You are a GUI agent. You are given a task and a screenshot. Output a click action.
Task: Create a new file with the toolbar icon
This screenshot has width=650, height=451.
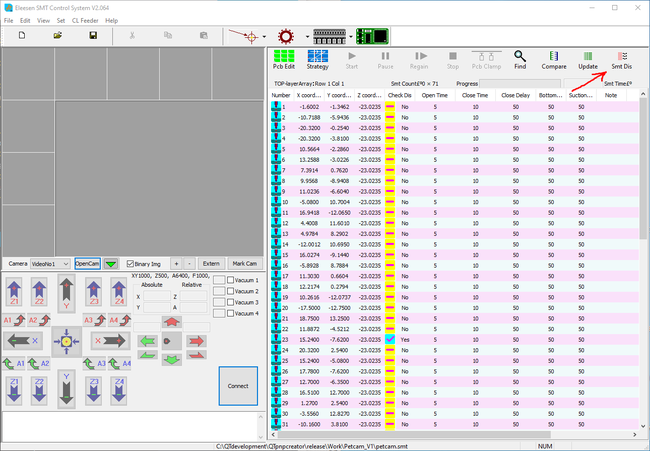22,36
